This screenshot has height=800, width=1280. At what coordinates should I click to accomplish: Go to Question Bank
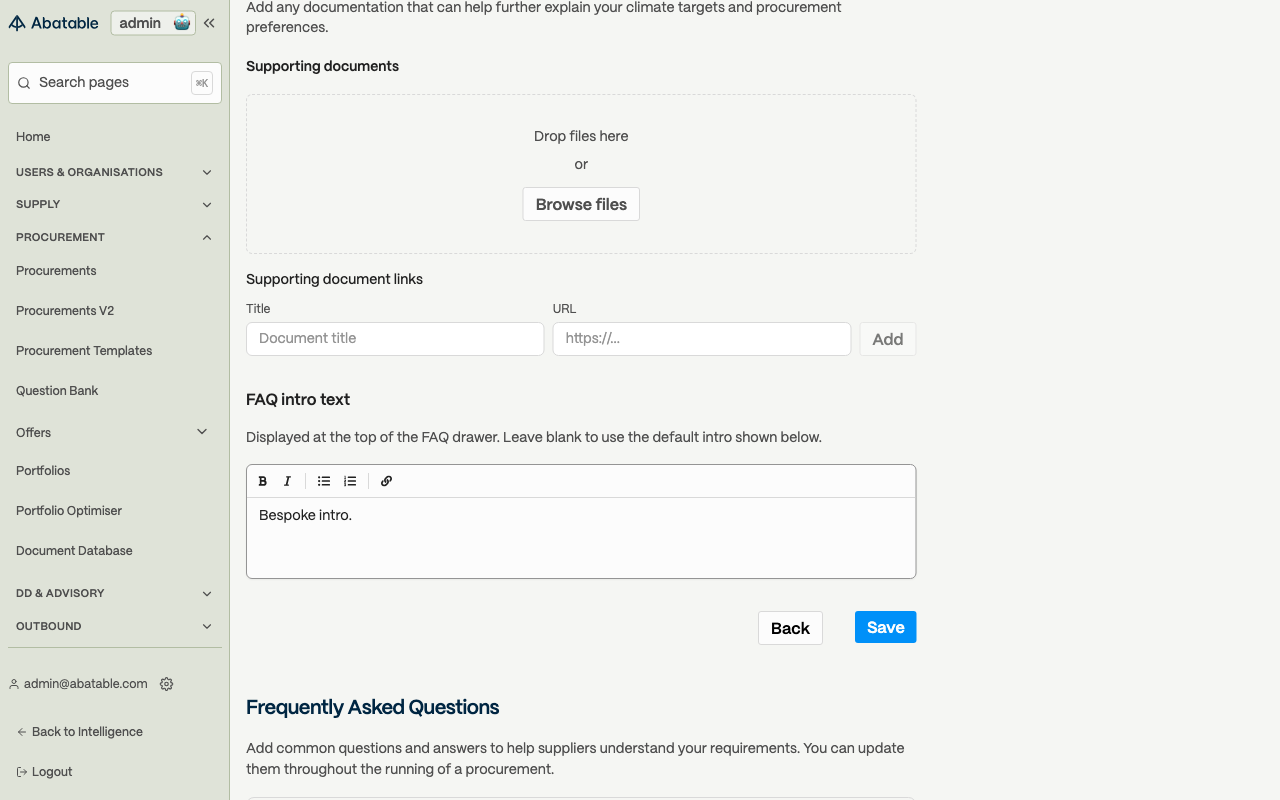pos(57,391)
